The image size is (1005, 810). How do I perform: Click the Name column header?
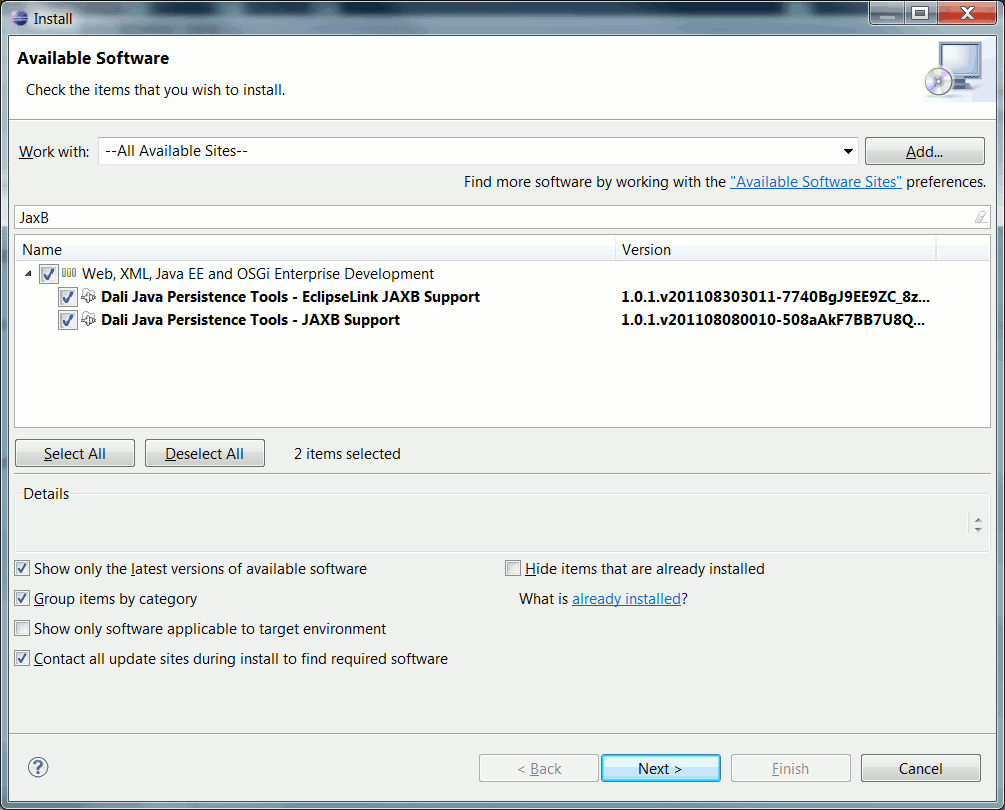tap(315, 249)
